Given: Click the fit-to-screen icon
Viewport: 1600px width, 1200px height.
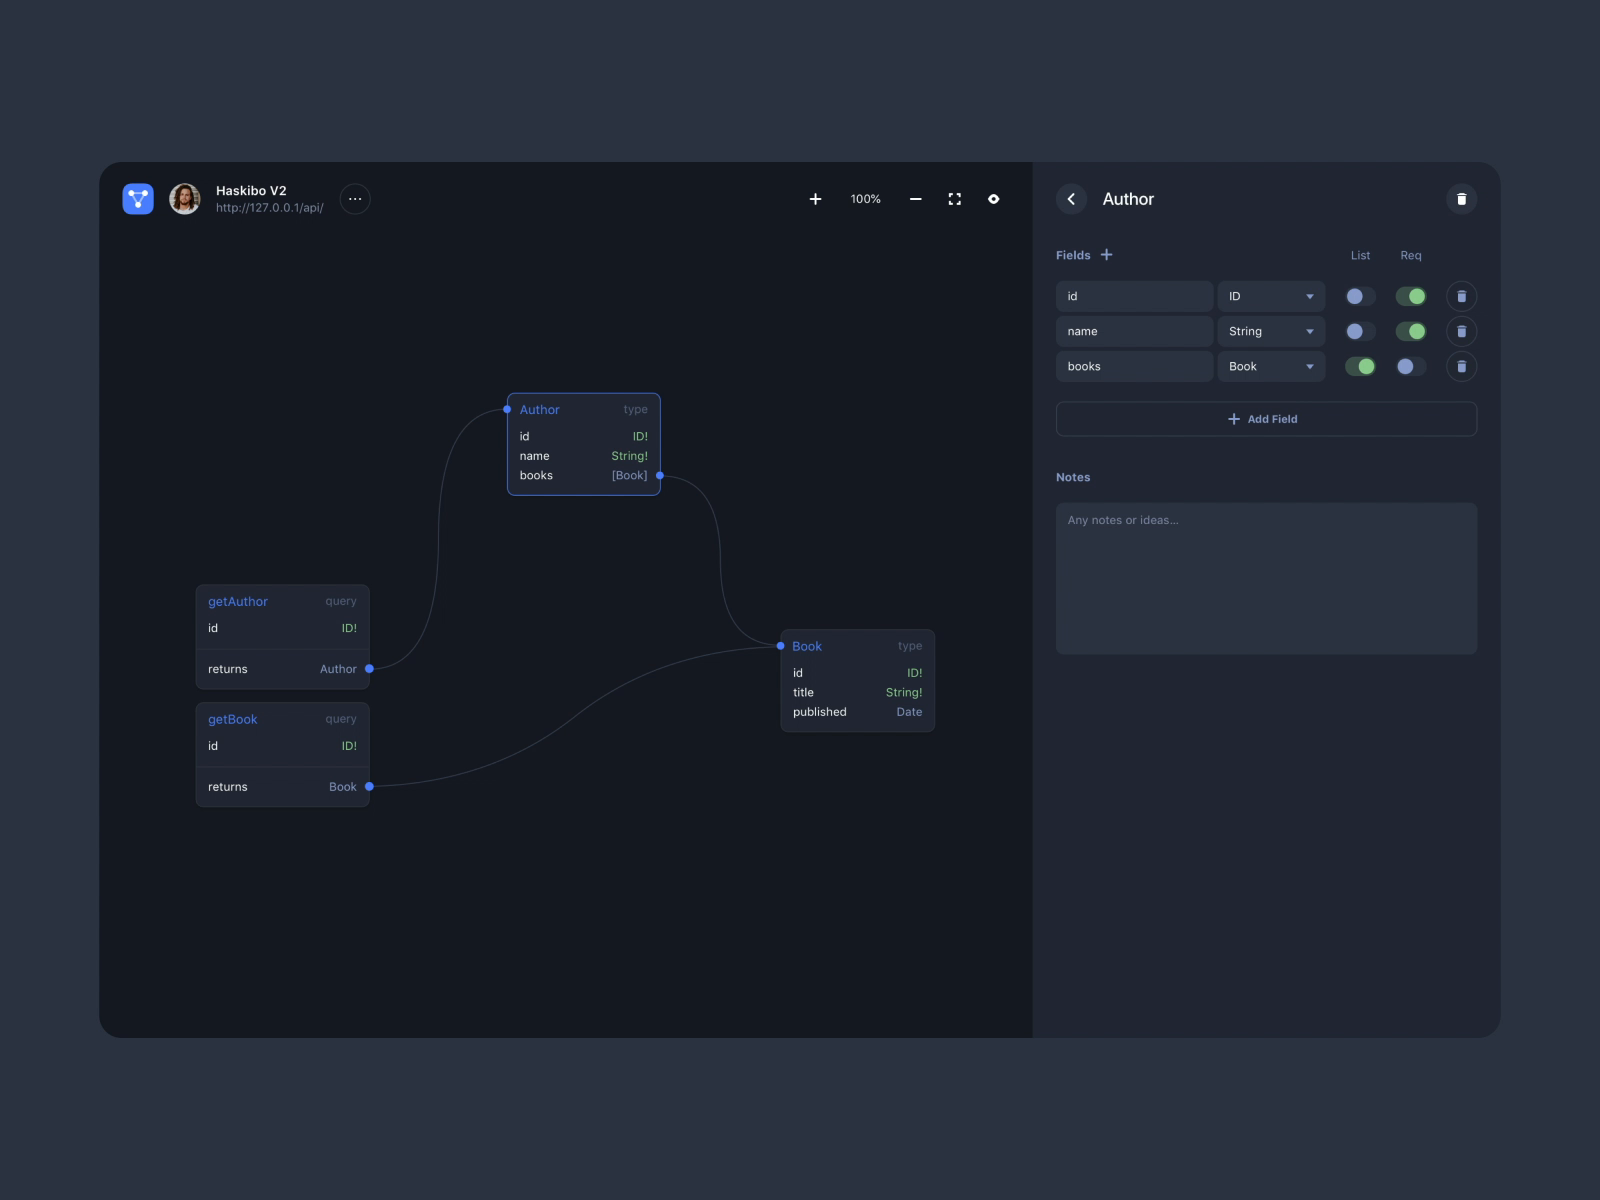Looking at the screenshot, I should (x=954, y=199).
